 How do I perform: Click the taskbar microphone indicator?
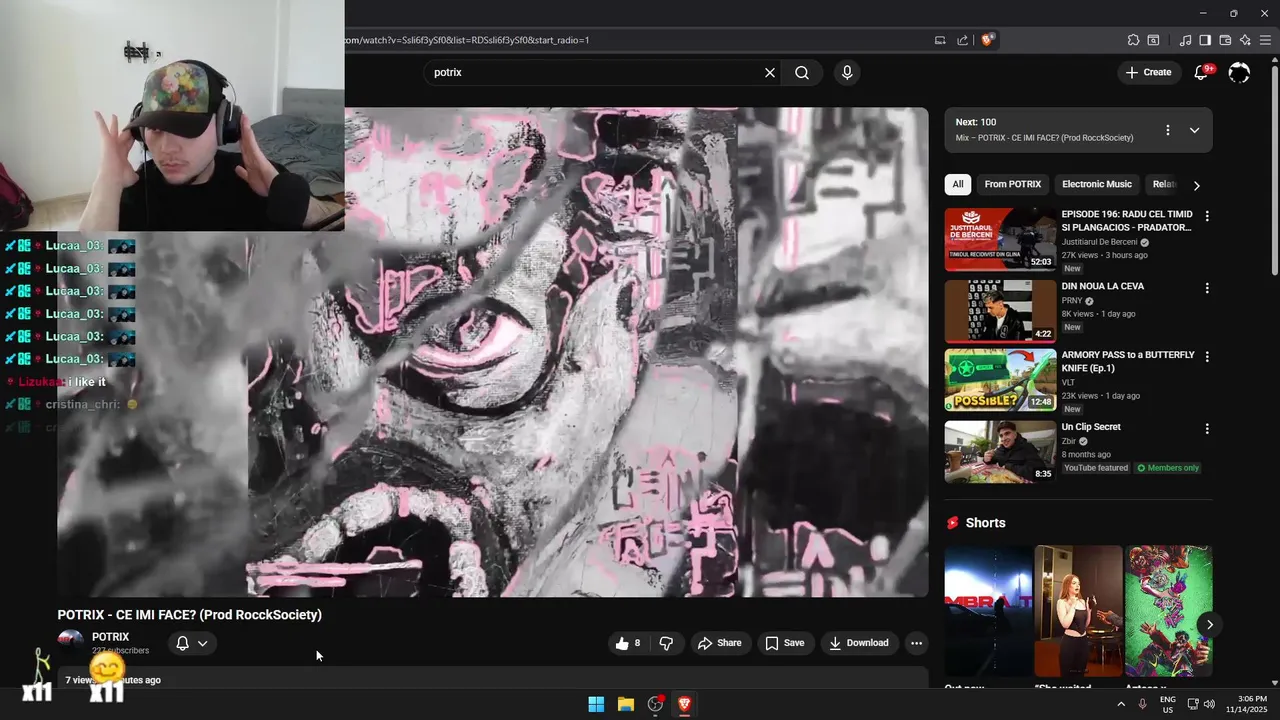(x=1142, y=704)
